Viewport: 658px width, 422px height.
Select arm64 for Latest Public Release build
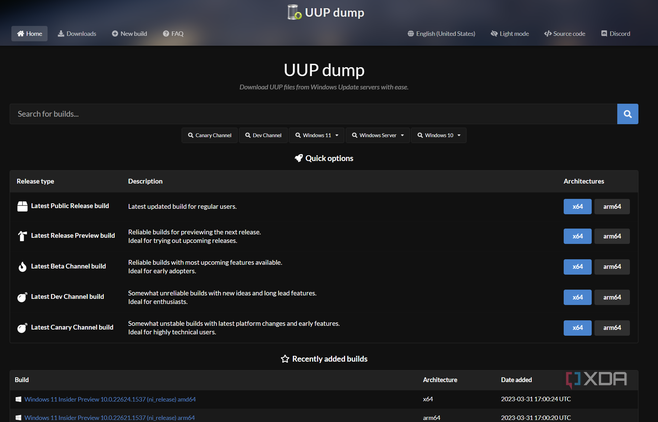click(x=612, y=206)
